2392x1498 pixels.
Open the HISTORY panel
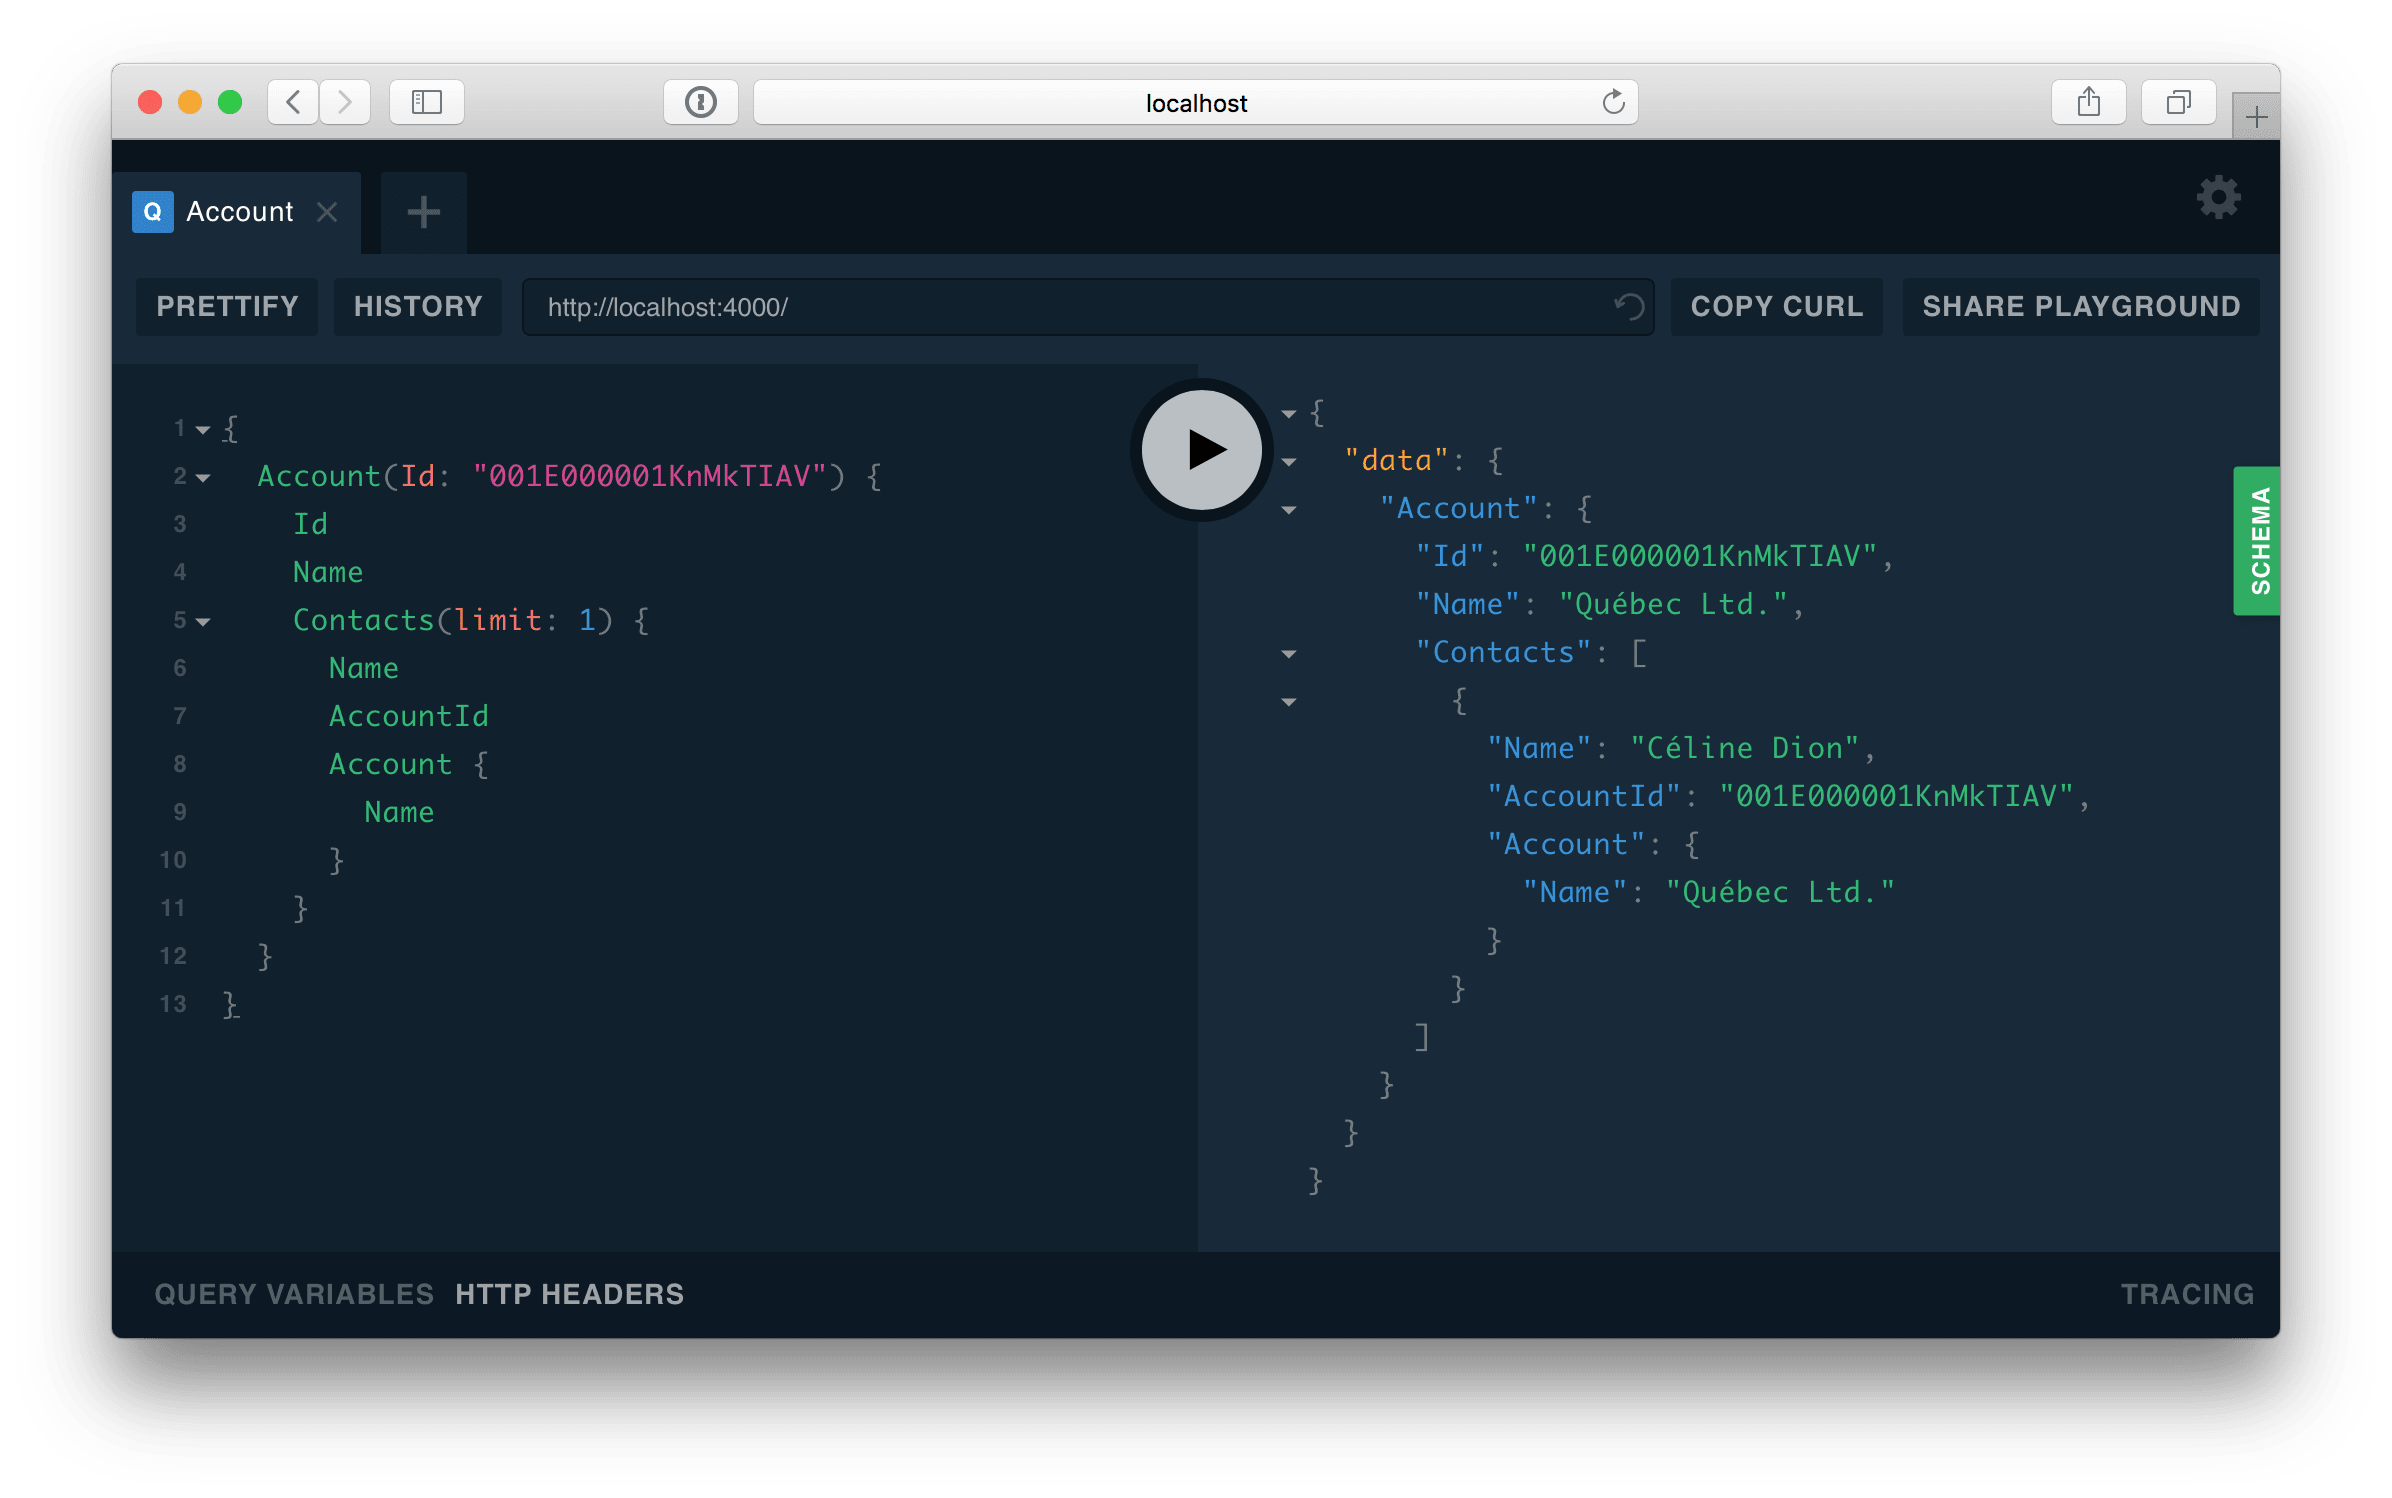(417, 306)
